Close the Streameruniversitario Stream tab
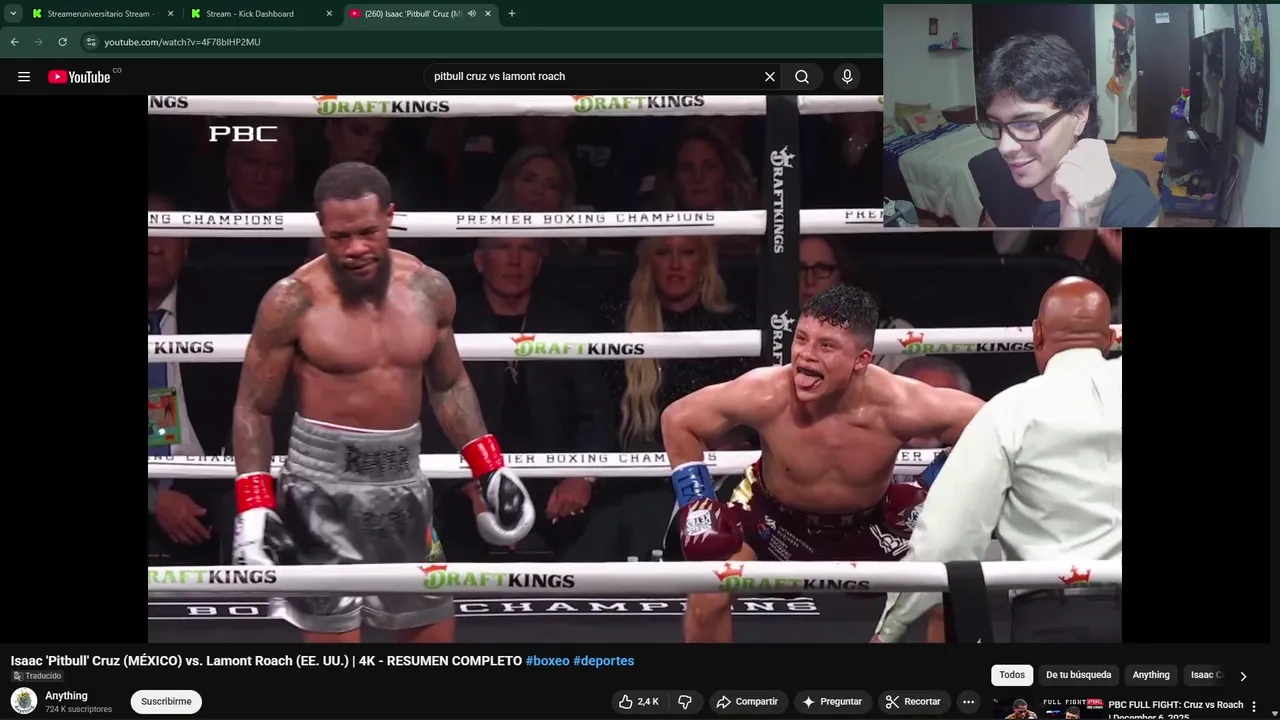 click(170, 14)
